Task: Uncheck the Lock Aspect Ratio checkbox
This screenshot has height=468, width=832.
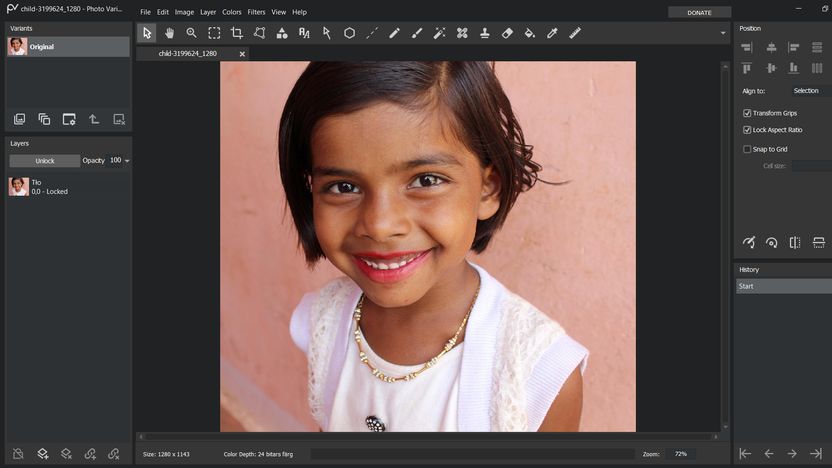Action: tap(747, 130)
